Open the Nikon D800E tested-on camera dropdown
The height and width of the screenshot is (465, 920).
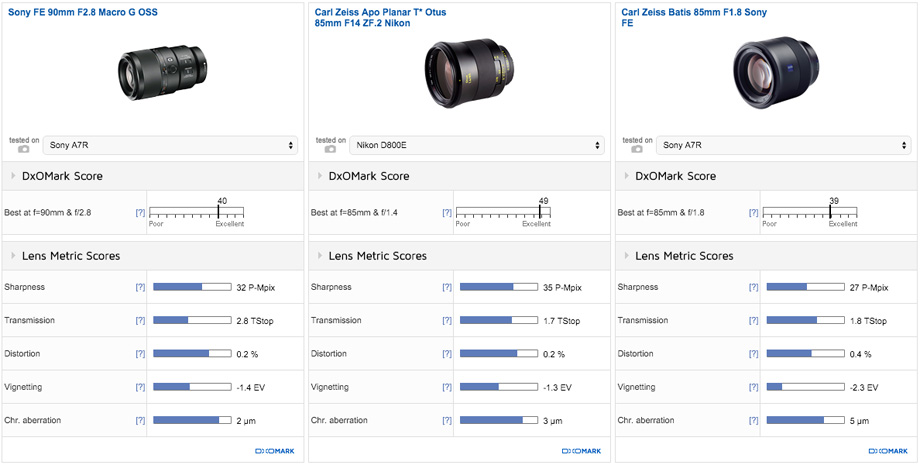tap(477, 145)
